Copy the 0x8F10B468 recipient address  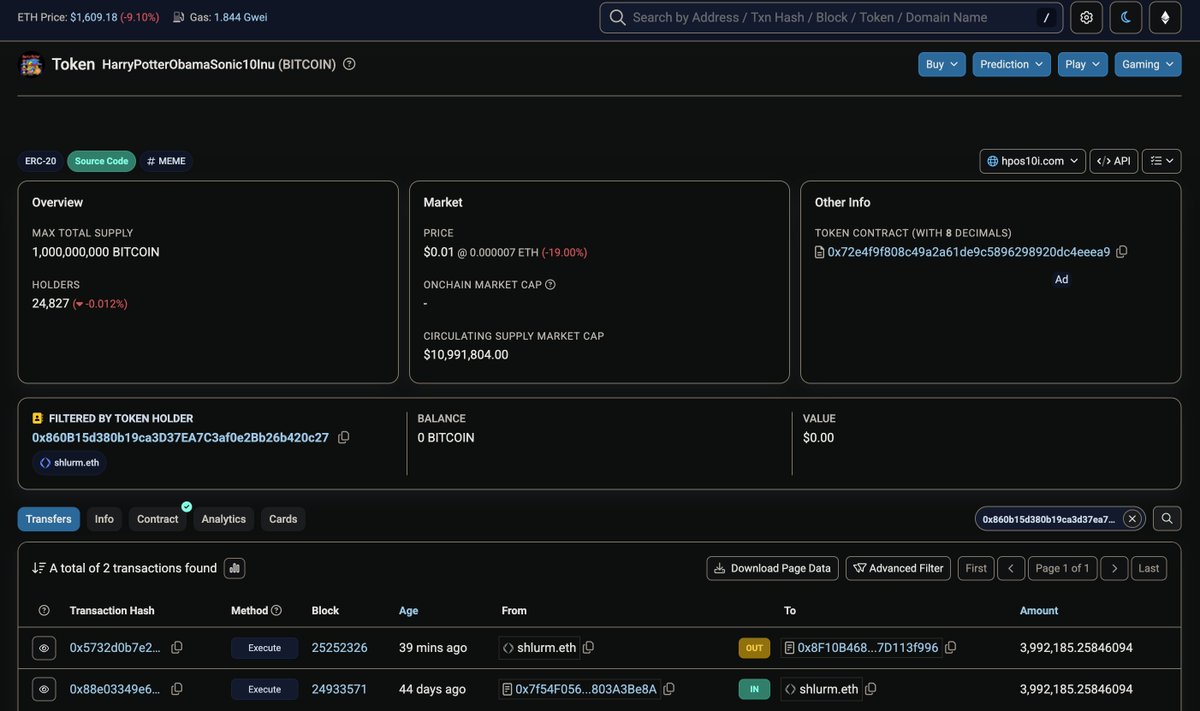point(951,648)
